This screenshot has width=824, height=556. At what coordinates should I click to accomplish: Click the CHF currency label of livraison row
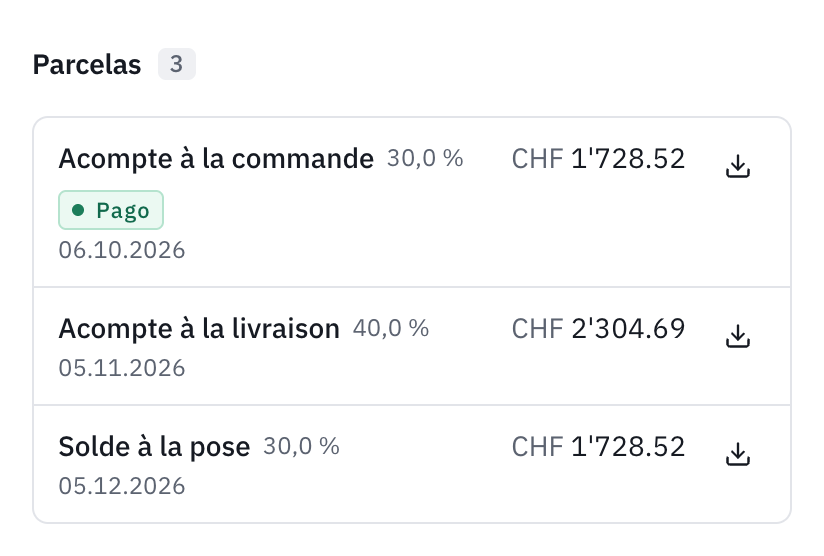537,329
